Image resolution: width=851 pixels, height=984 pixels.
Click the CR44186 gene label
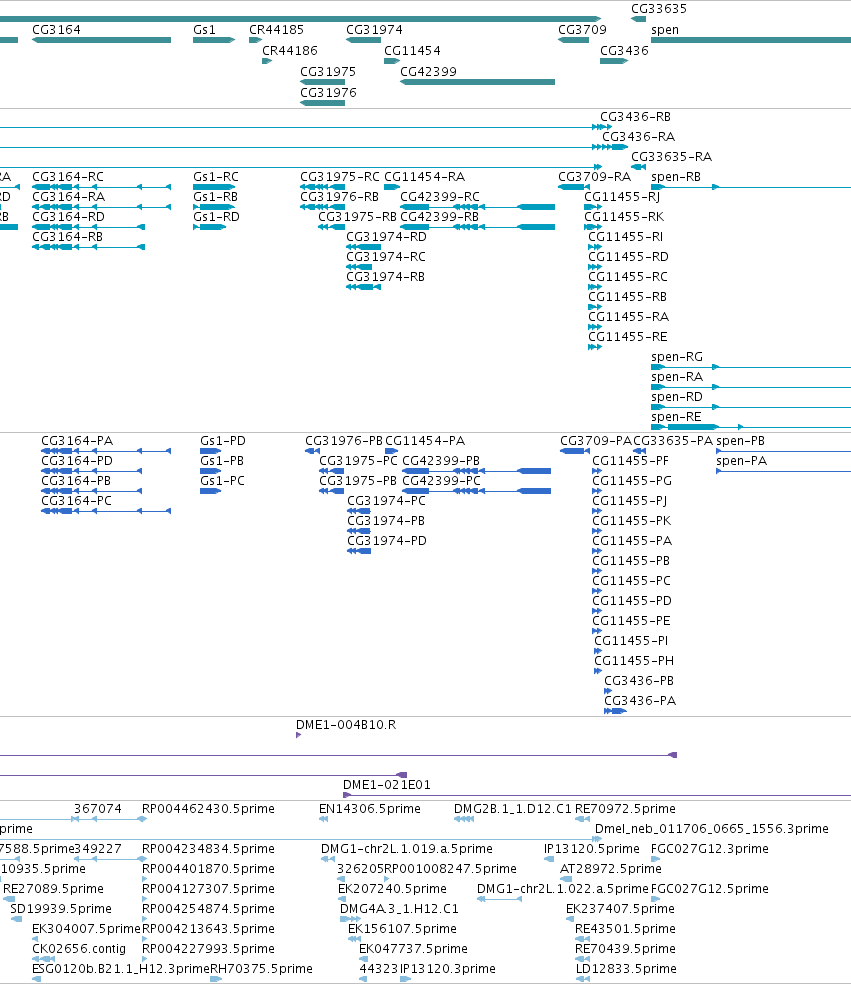290,50
